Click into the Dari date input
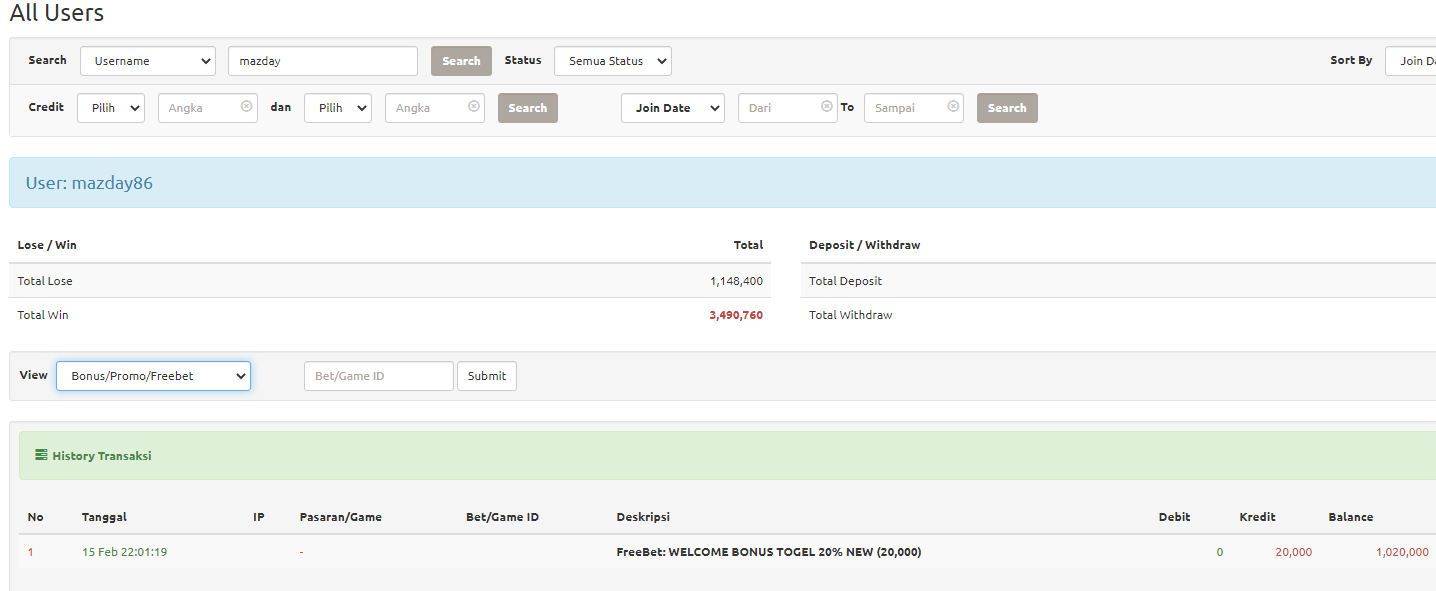Image resolution: width=1436 pixels, height=591 pixels. coord(778,108)
